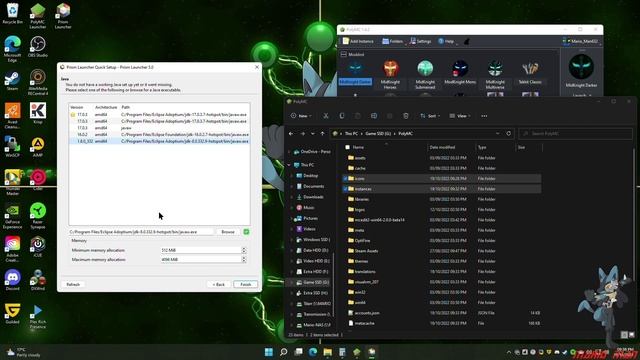Open File Explorer see-more ellipsis menu
The width and height of the screenshot is (640, 360).
coord(484,116)
